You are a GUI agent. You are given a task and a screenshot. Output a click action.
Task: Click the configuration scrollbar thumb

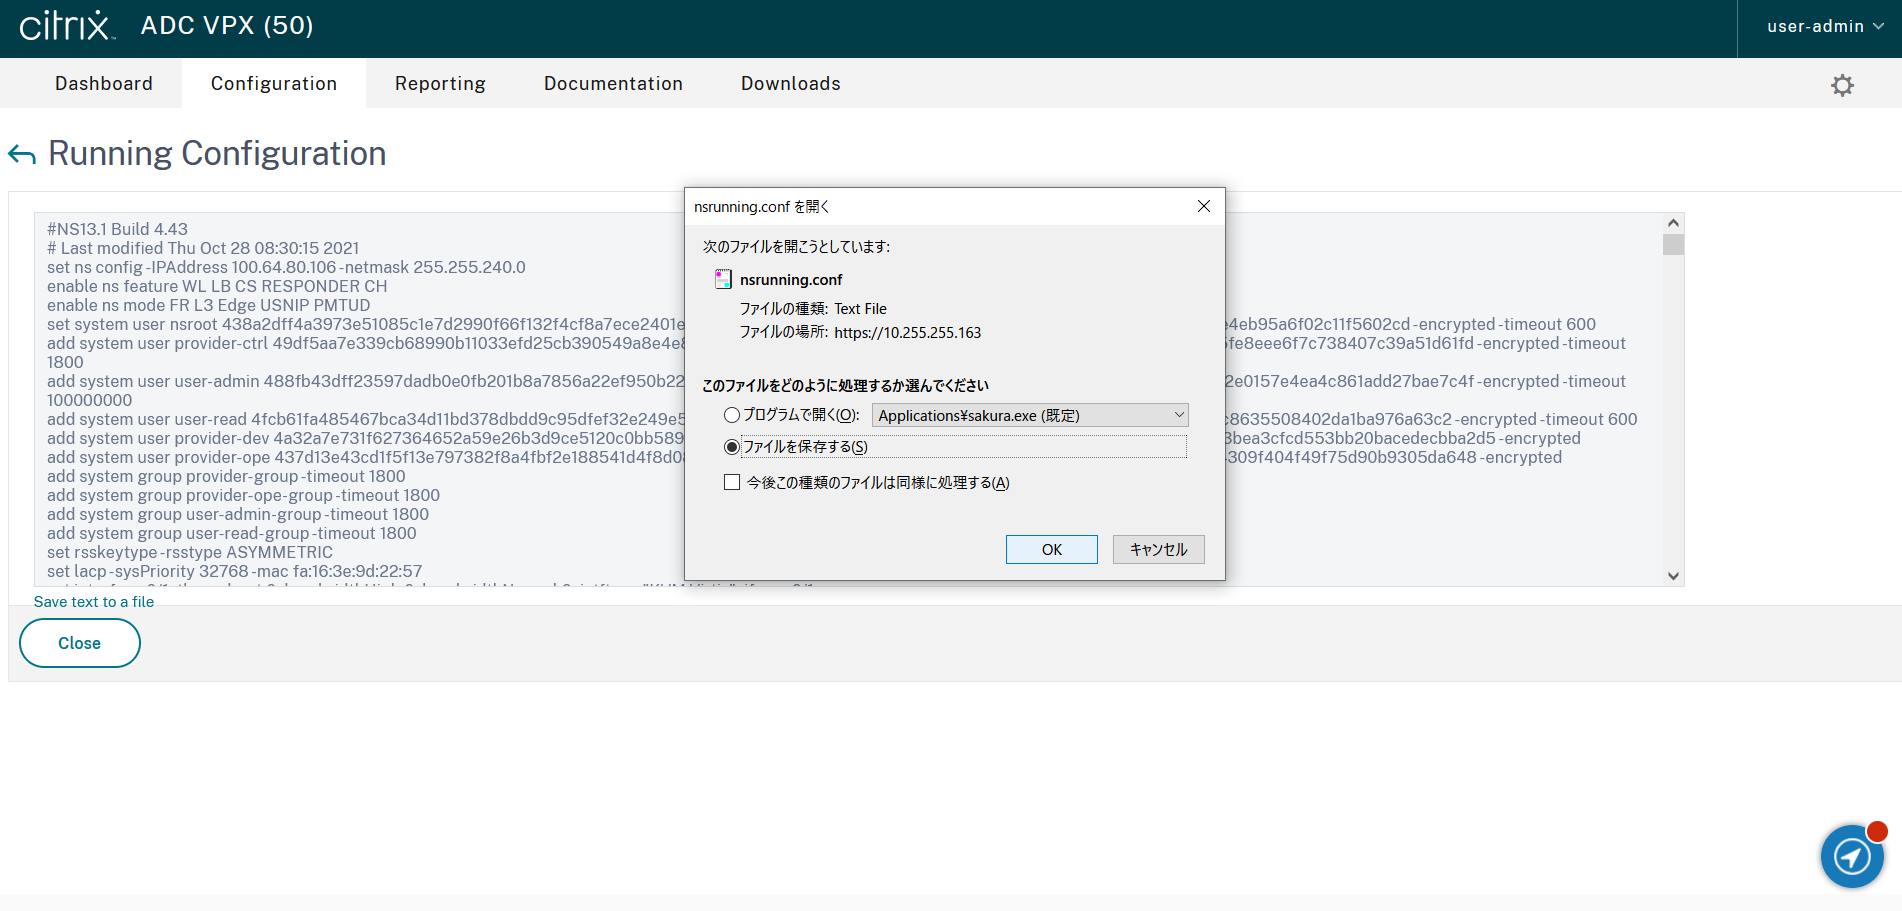pos(1673,245)
